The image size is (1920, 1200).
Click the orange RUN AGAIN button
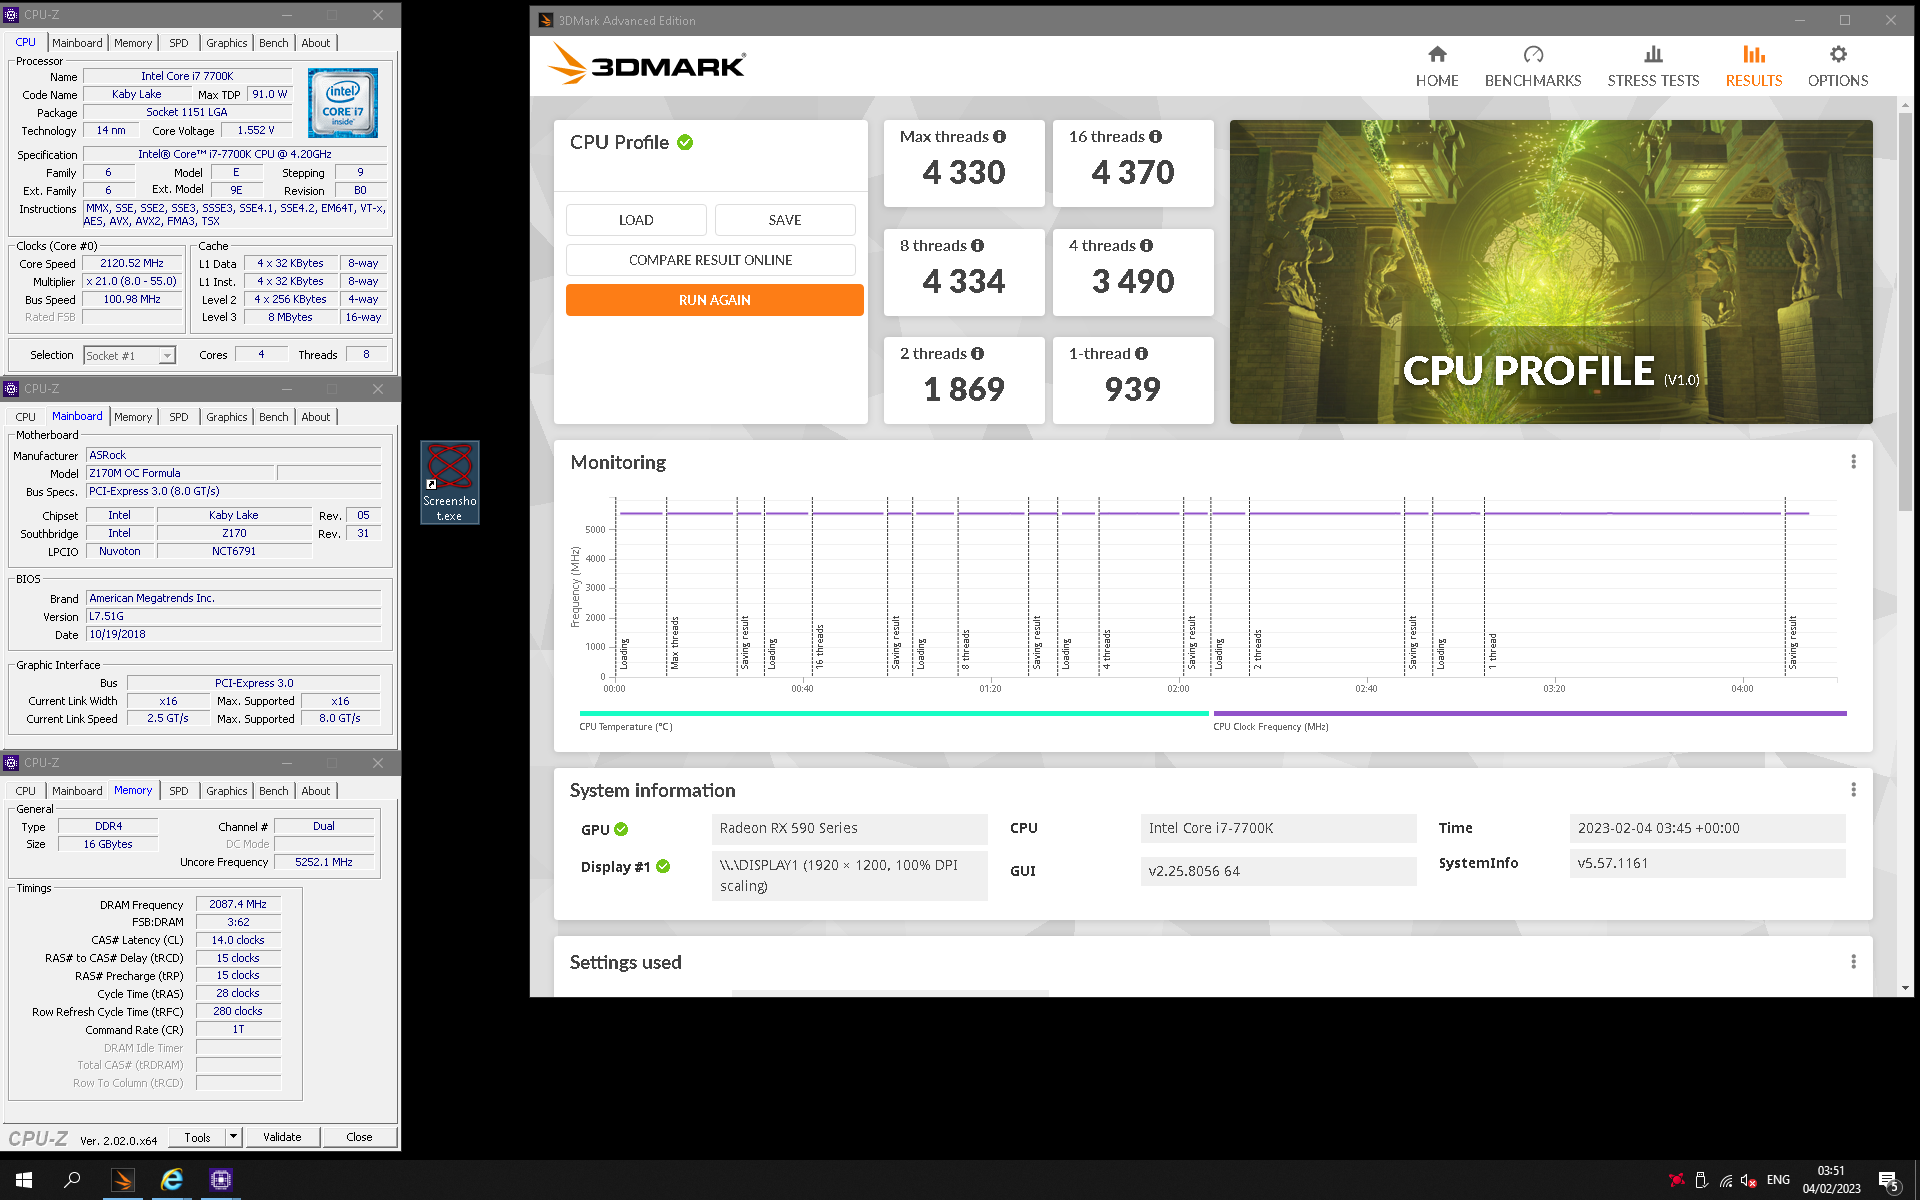point(714,300)
